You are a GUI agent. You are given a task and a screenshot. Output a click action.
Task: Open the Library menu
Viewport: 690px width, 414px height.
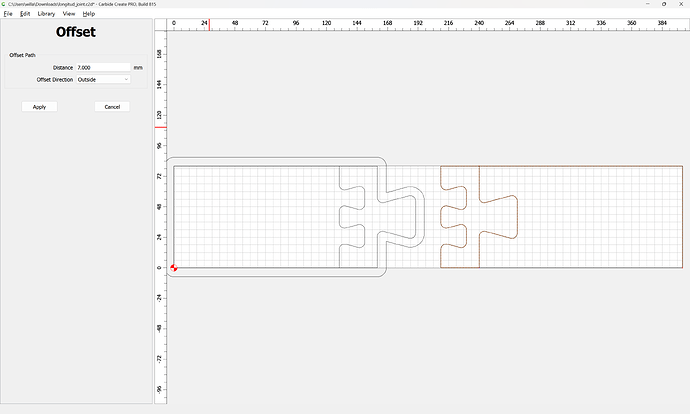coord(46,14)
